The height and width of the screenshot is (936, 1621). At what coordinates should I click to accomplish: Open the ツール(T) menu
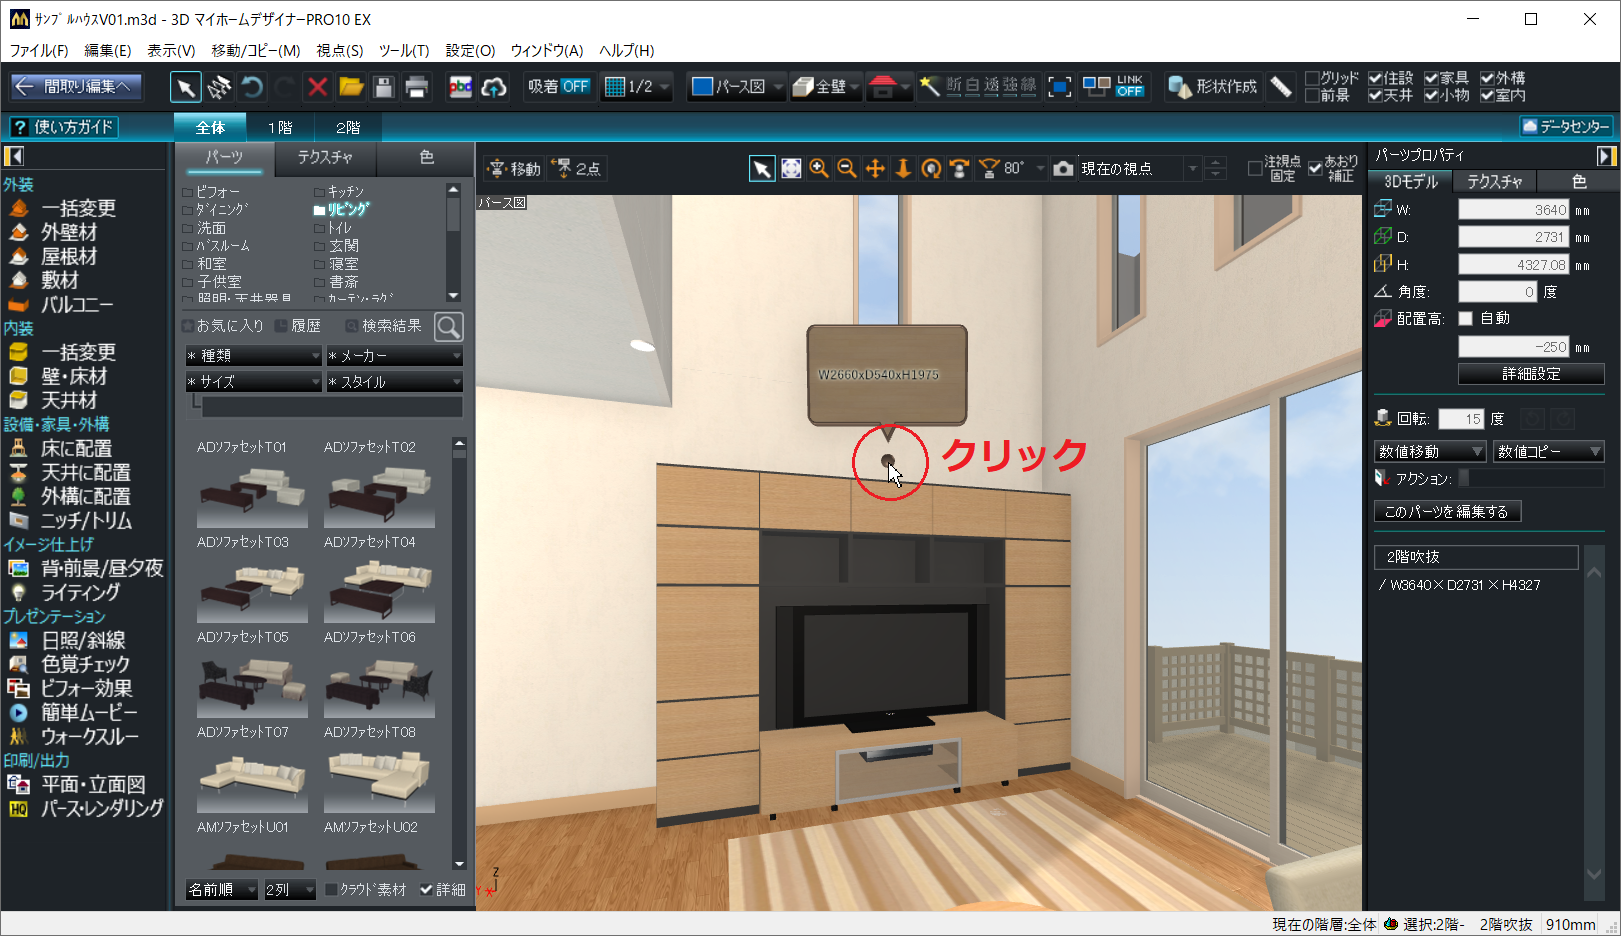pos(403,50)
